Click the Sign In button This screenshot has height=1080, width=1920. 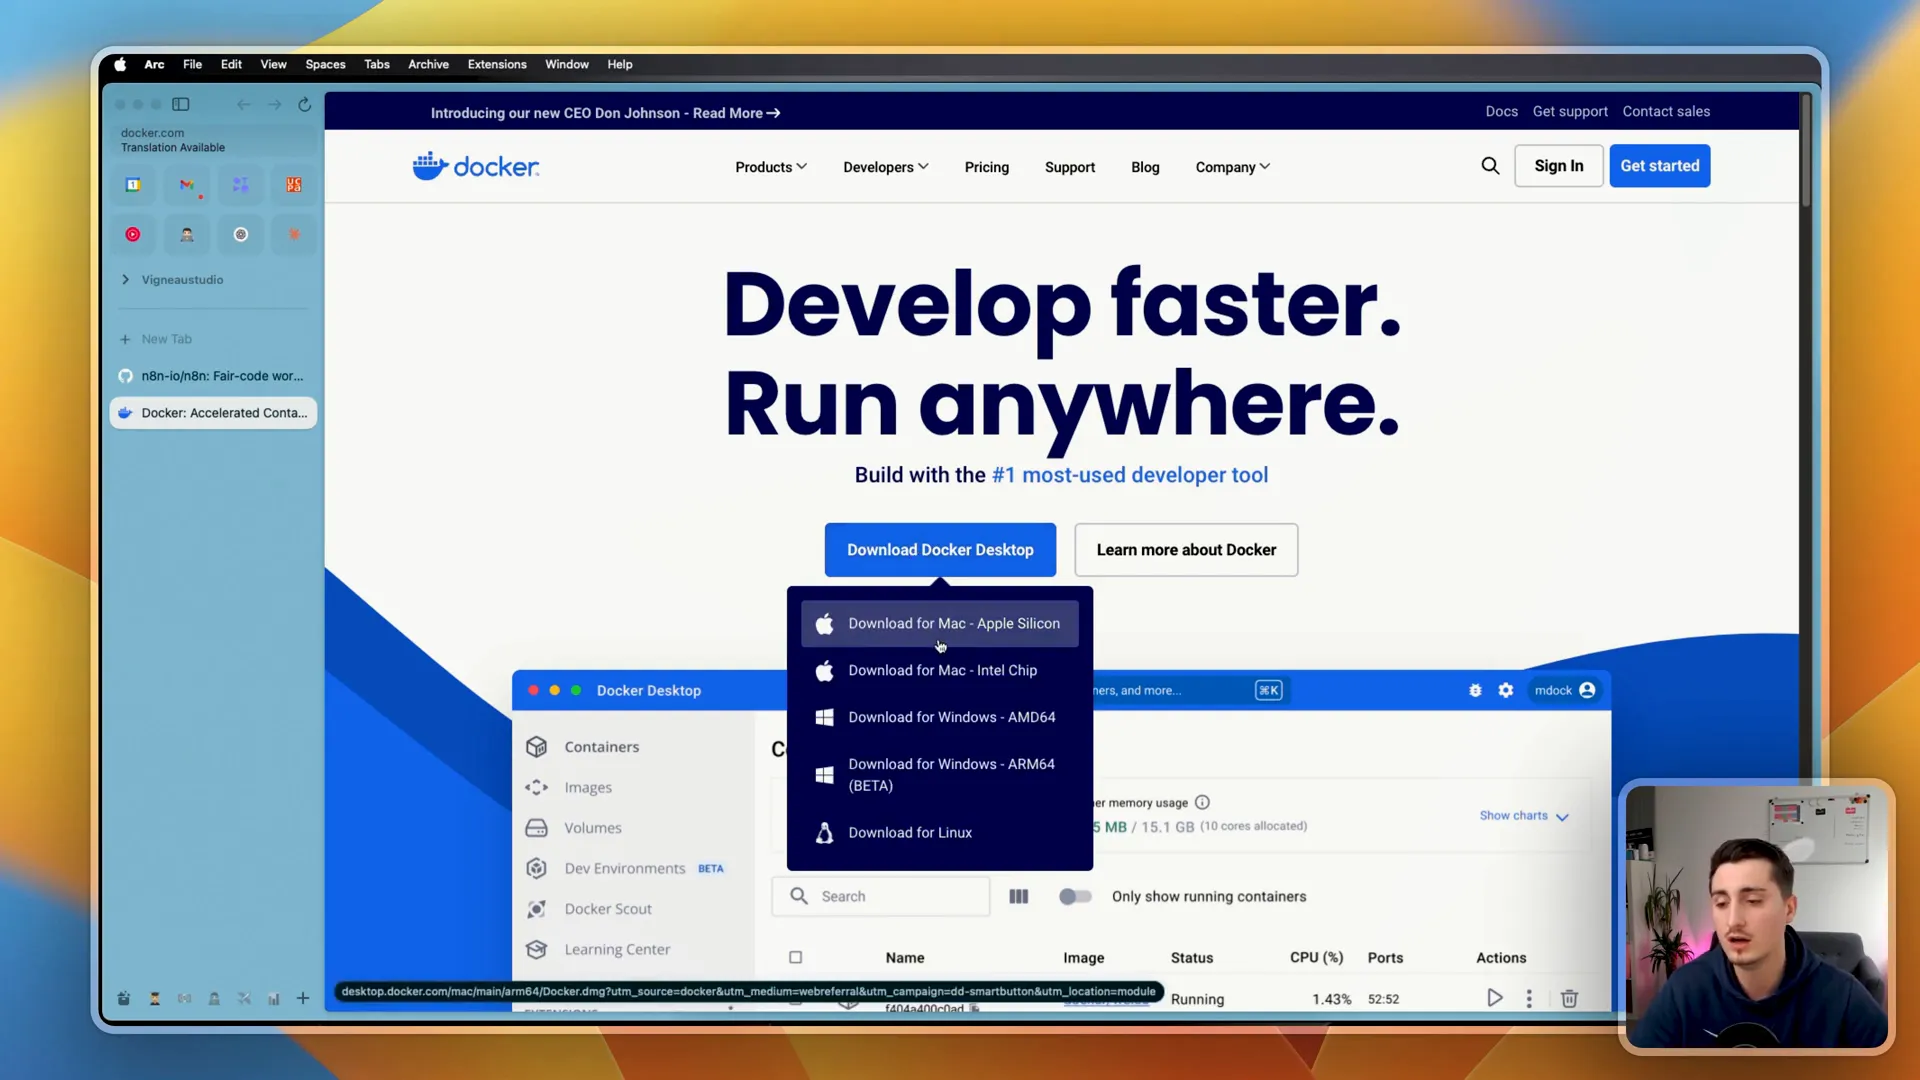click(x=1559, y=166)
